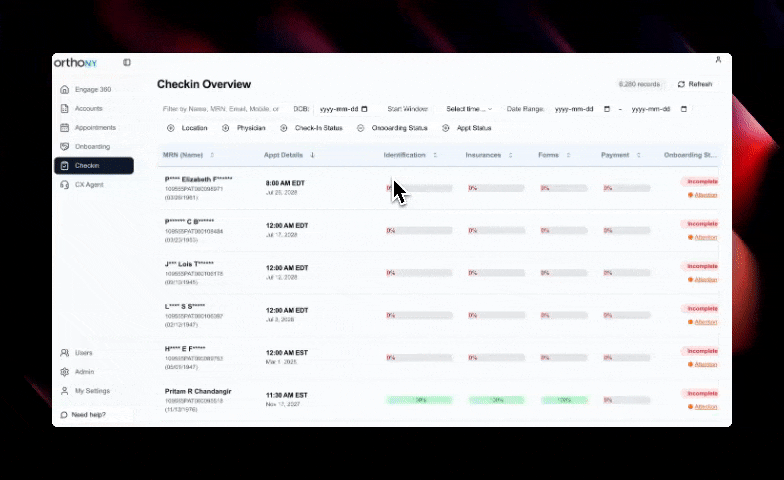Click the Engage 360 home icon

(65, 90)
